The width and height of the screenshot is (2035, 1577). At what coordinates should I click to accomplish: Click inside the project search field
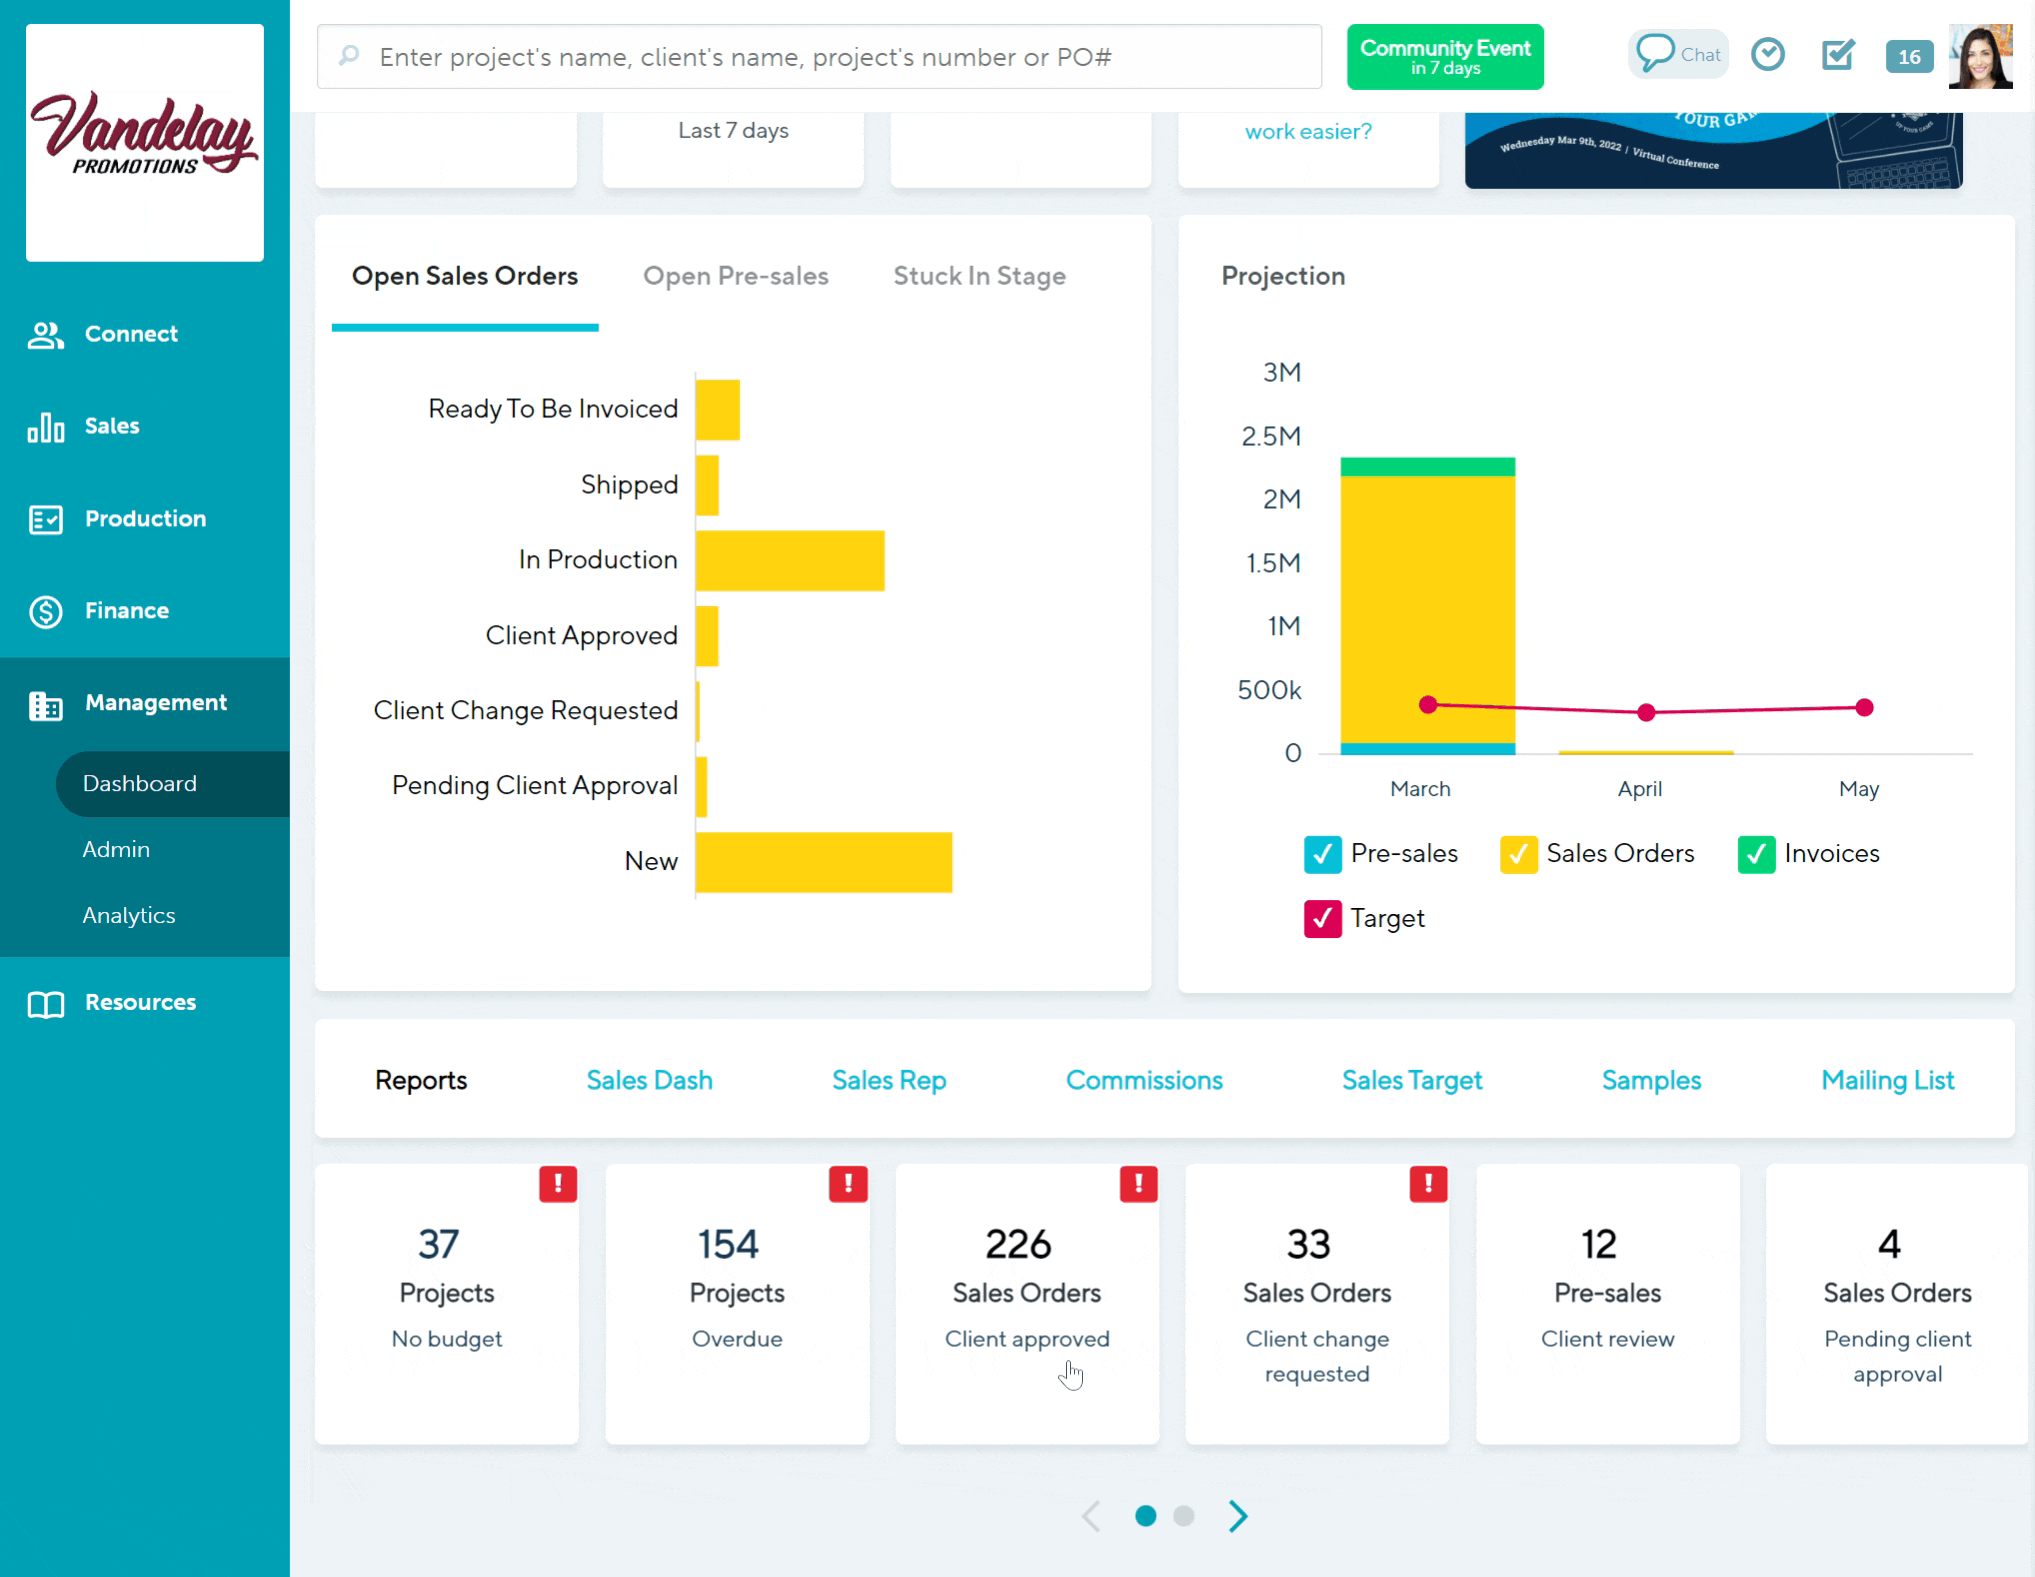pyautogui.click(x=818, y=56)
